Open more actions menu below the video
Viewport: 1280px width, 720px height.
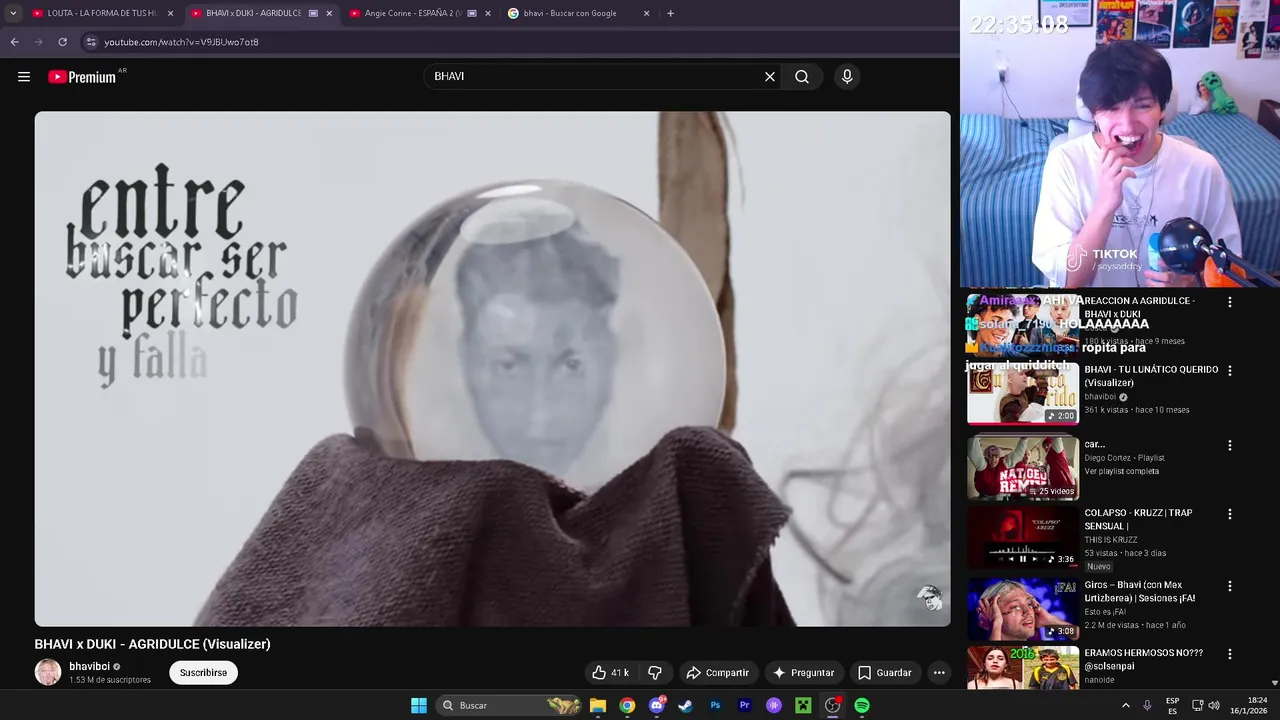pyautogui.click(x=939, y=673)
